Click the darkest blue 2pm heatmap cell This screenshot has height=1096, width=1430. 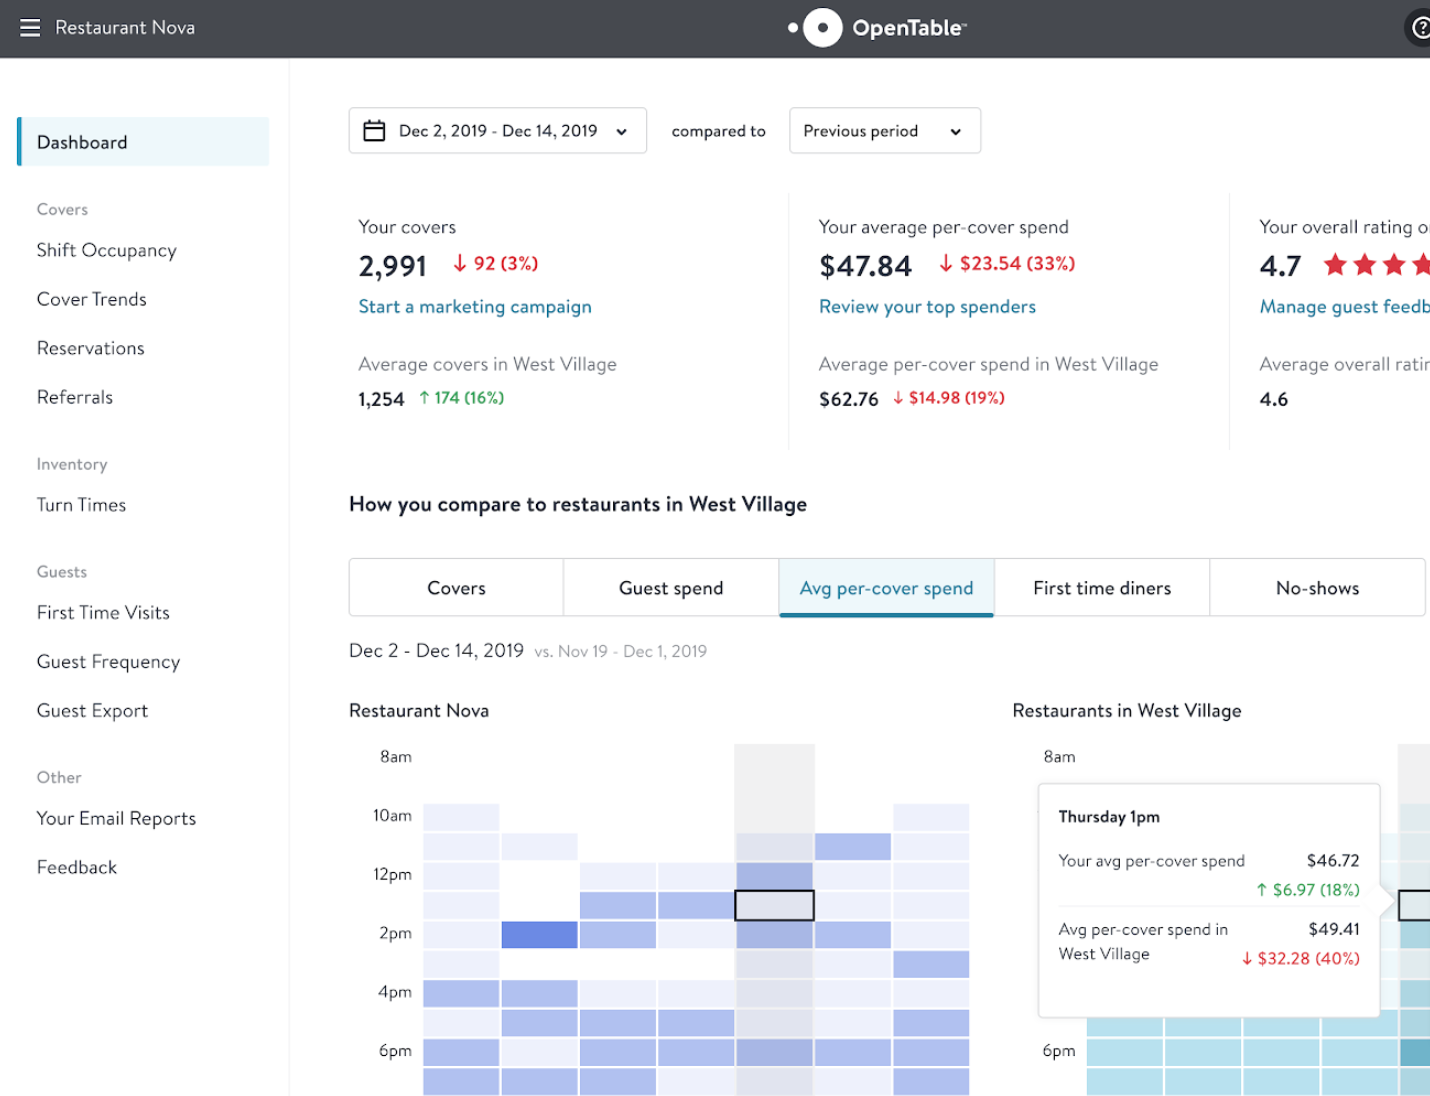tap(539, 935)
